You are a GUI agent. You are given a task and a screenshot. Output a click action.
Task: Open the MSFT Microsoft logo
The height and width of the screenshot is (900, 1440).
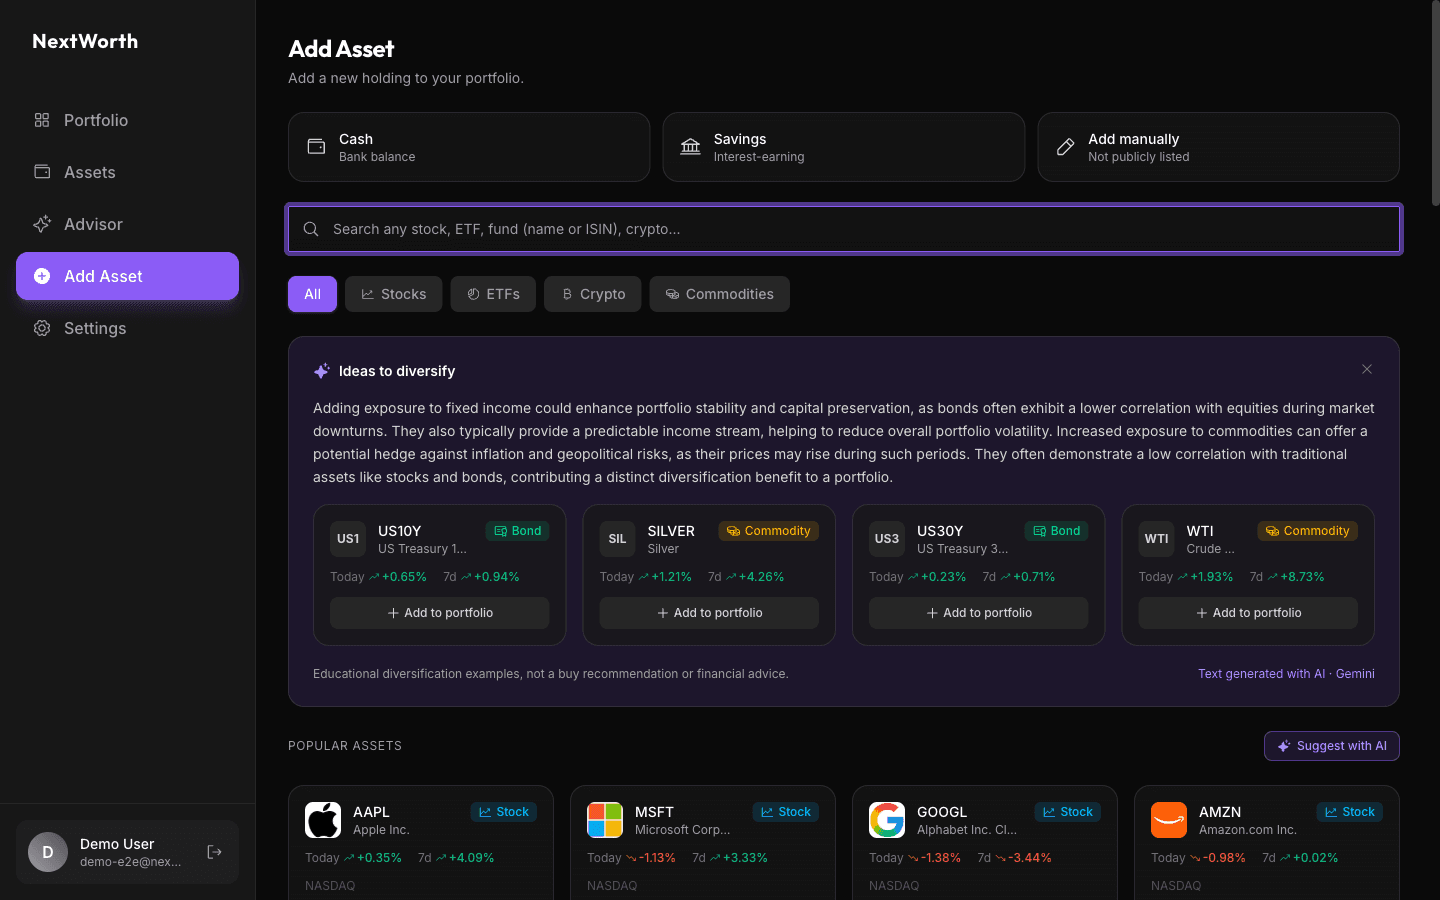point(605,820)
